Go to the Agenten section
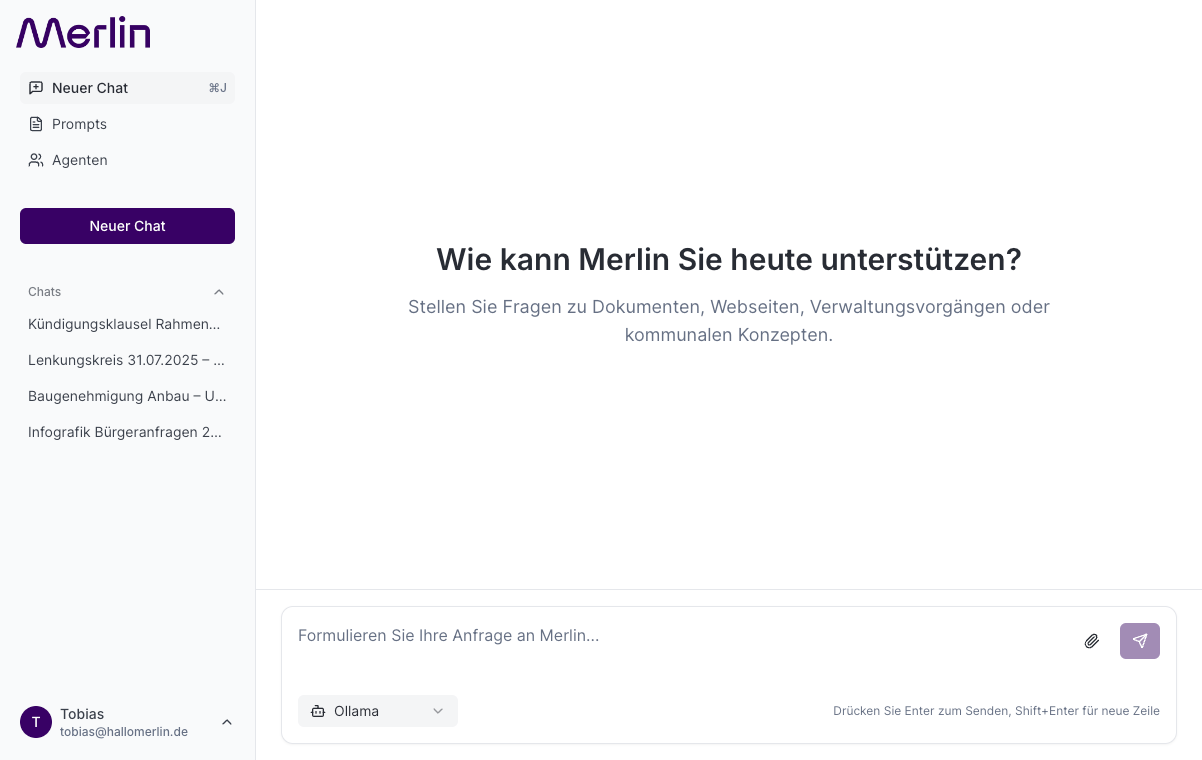This screenshot has width=1202, height=760. pyautogui.click(x=127, y=160)
